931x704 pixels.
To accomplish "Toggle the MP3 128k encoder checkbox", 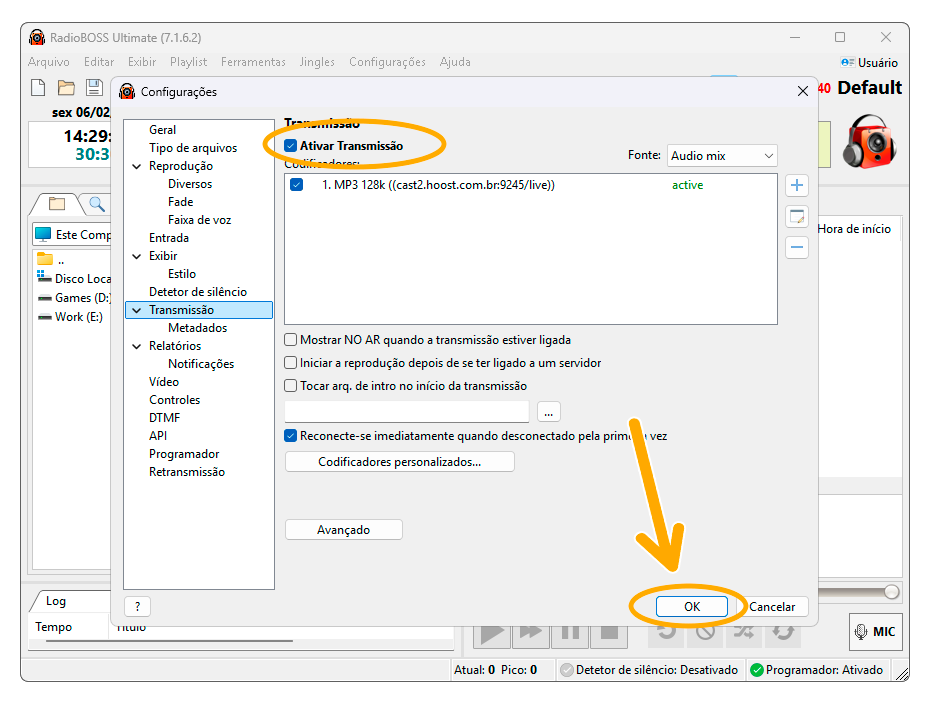I will point(296,185).
